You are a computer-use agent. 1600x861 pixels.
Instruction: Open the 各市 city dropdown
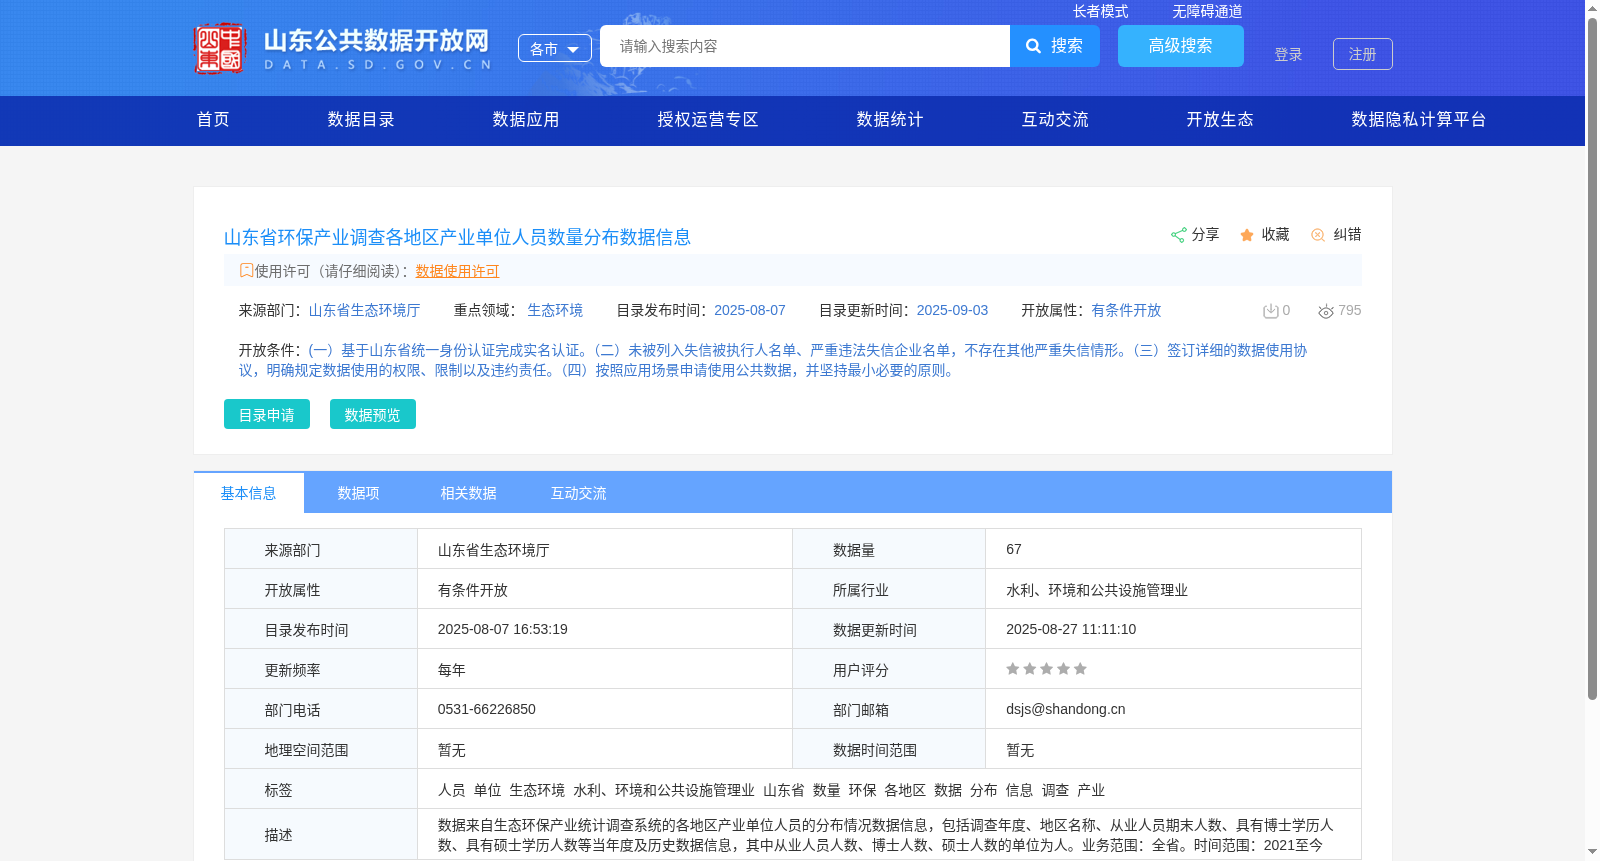tap(555, 48)
